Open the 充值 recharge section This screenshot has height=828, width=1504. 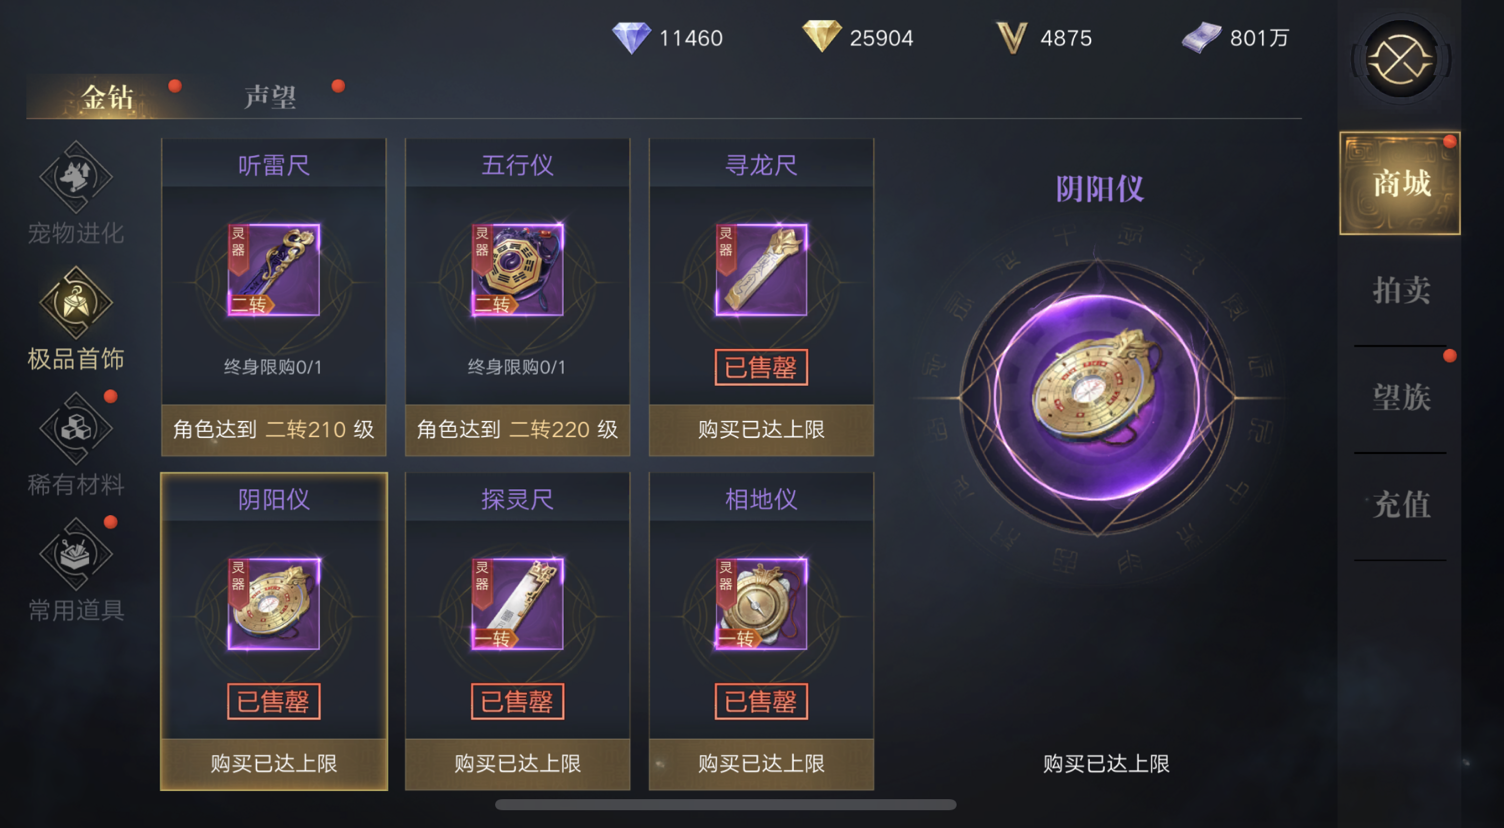[x=1401, y=505]
